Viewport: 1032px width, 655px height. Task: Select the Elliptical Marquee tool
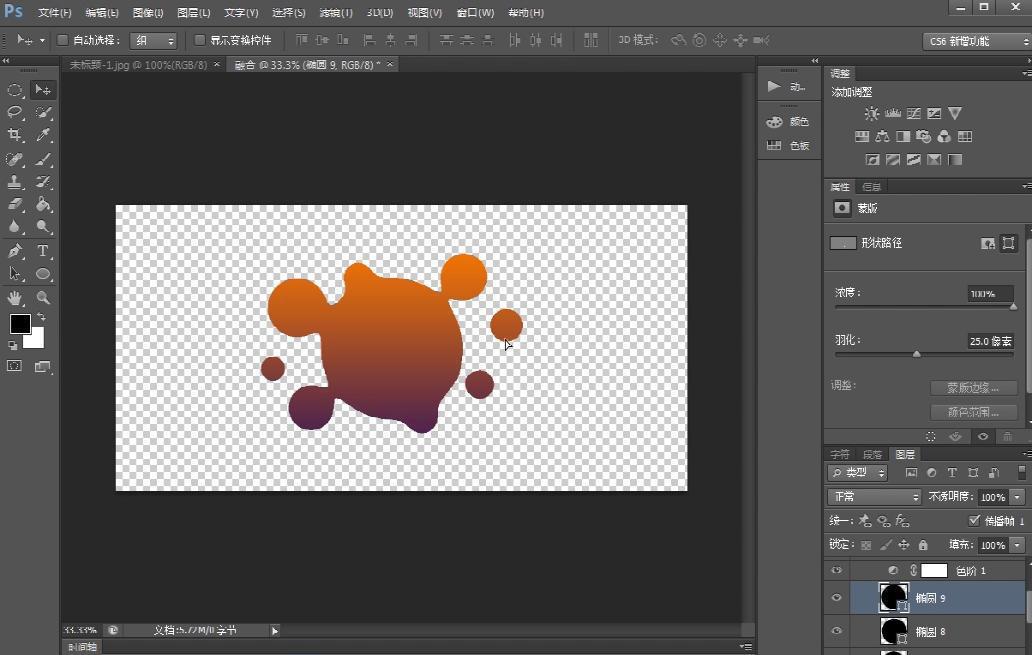point(14,90)
